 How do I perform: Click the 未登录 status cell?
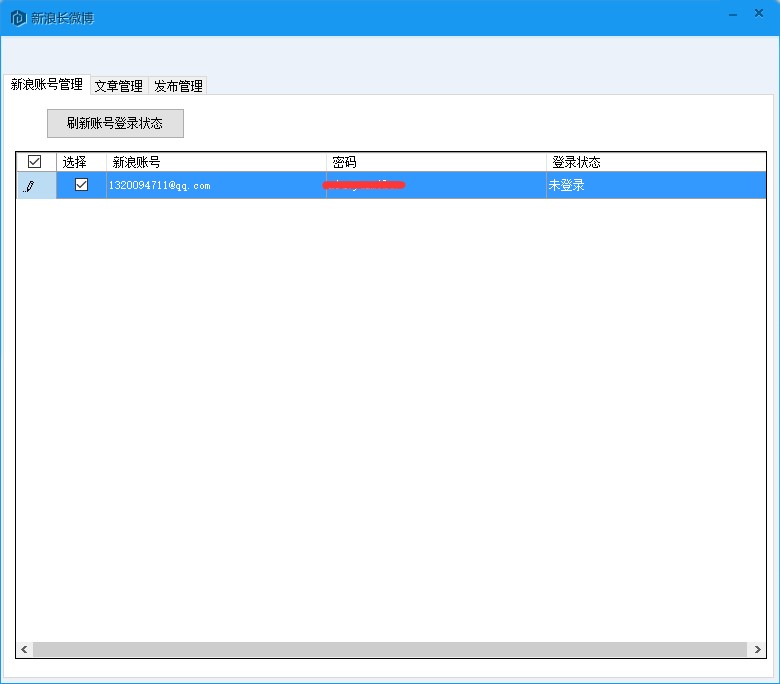coord(656,185)
